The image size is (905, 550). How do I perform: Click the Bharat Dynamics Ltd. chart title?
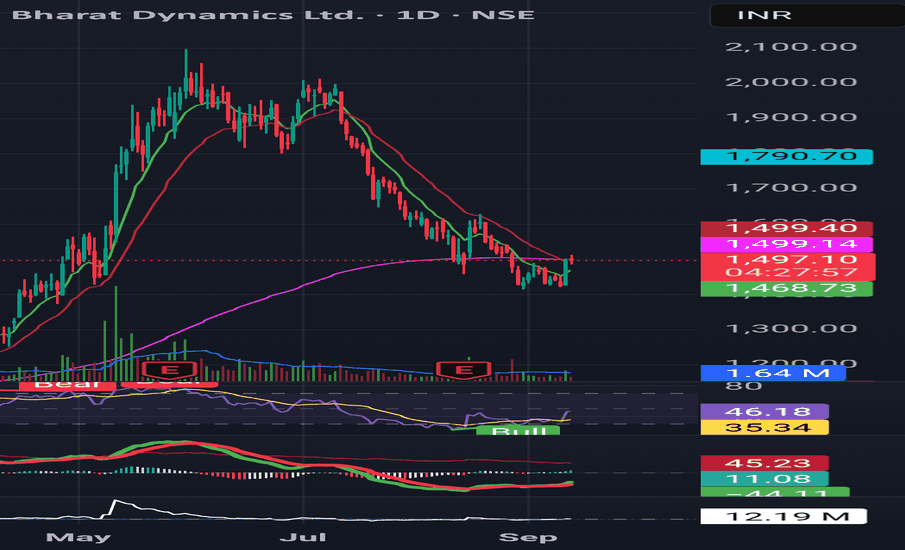coord(268,15)
